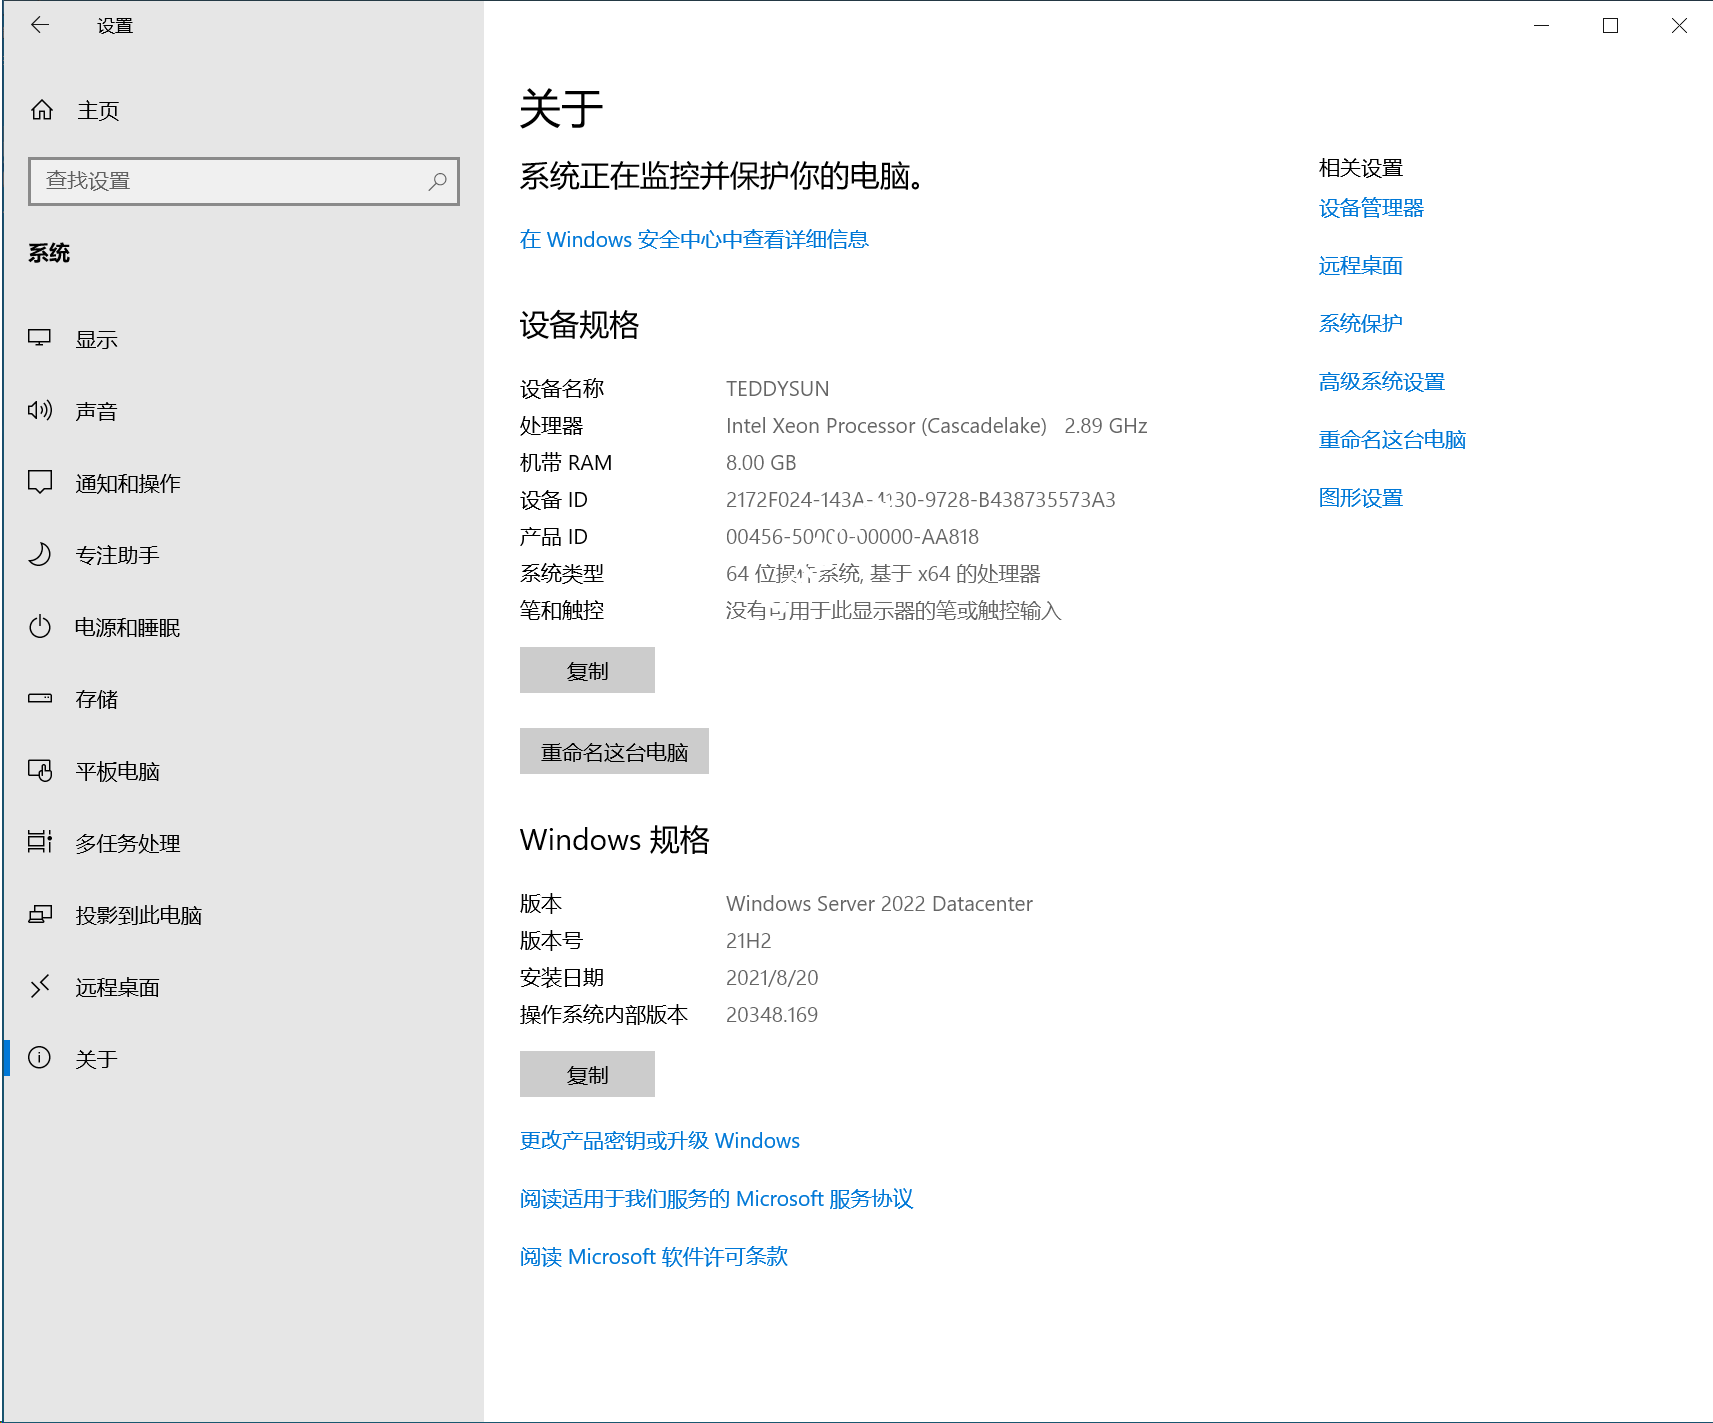Click the Multitasking (多任务处理) icon

click(40, 843)
